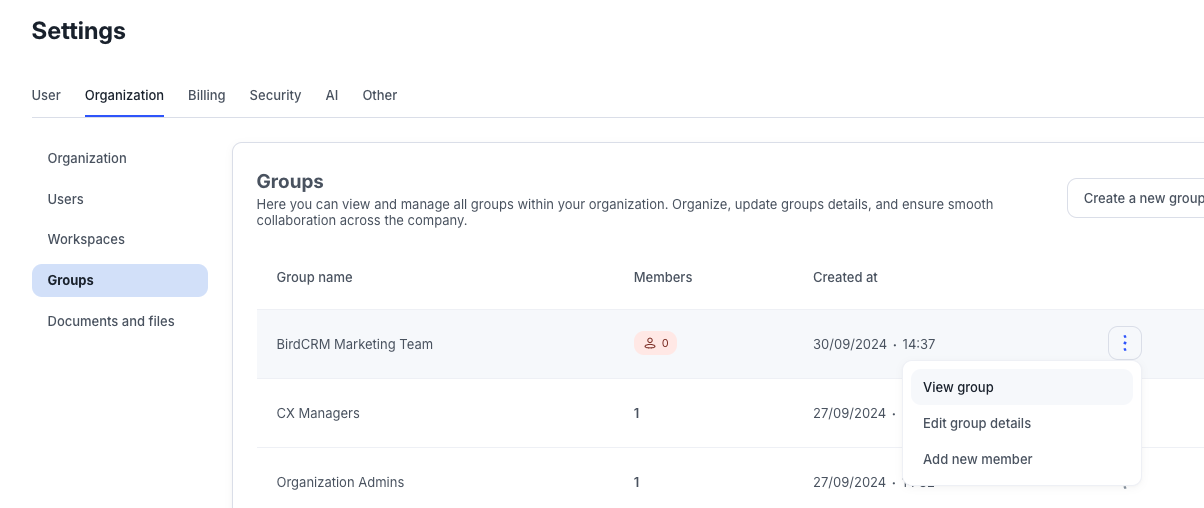The width and height of the screenshot is (1204, 508).
Task: Navigate to Users in the sidebar
Action: click(x=66, y=199)
